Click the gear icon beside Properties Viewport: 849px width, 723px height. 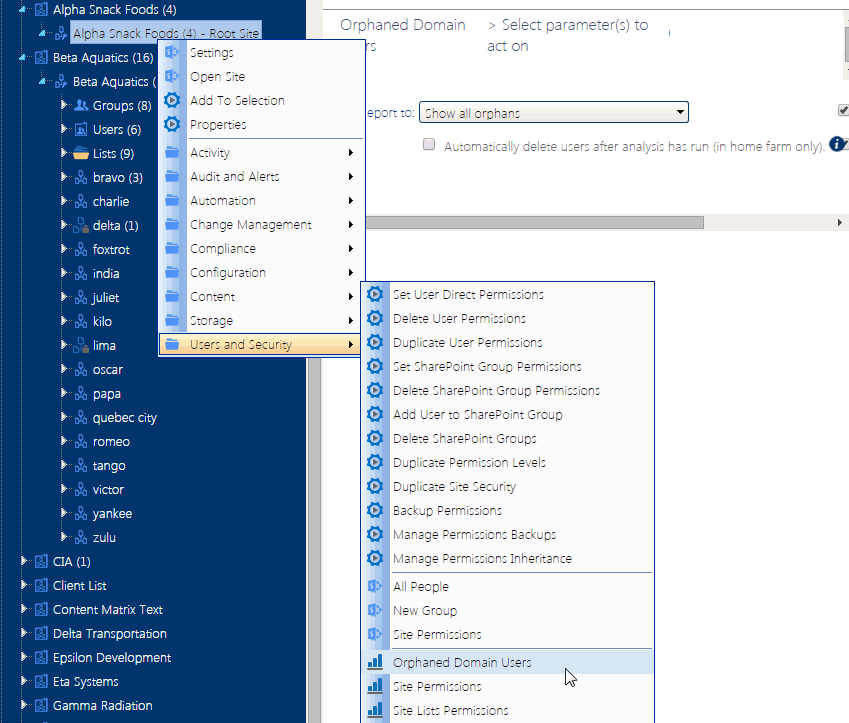click(x=172, y=125)
